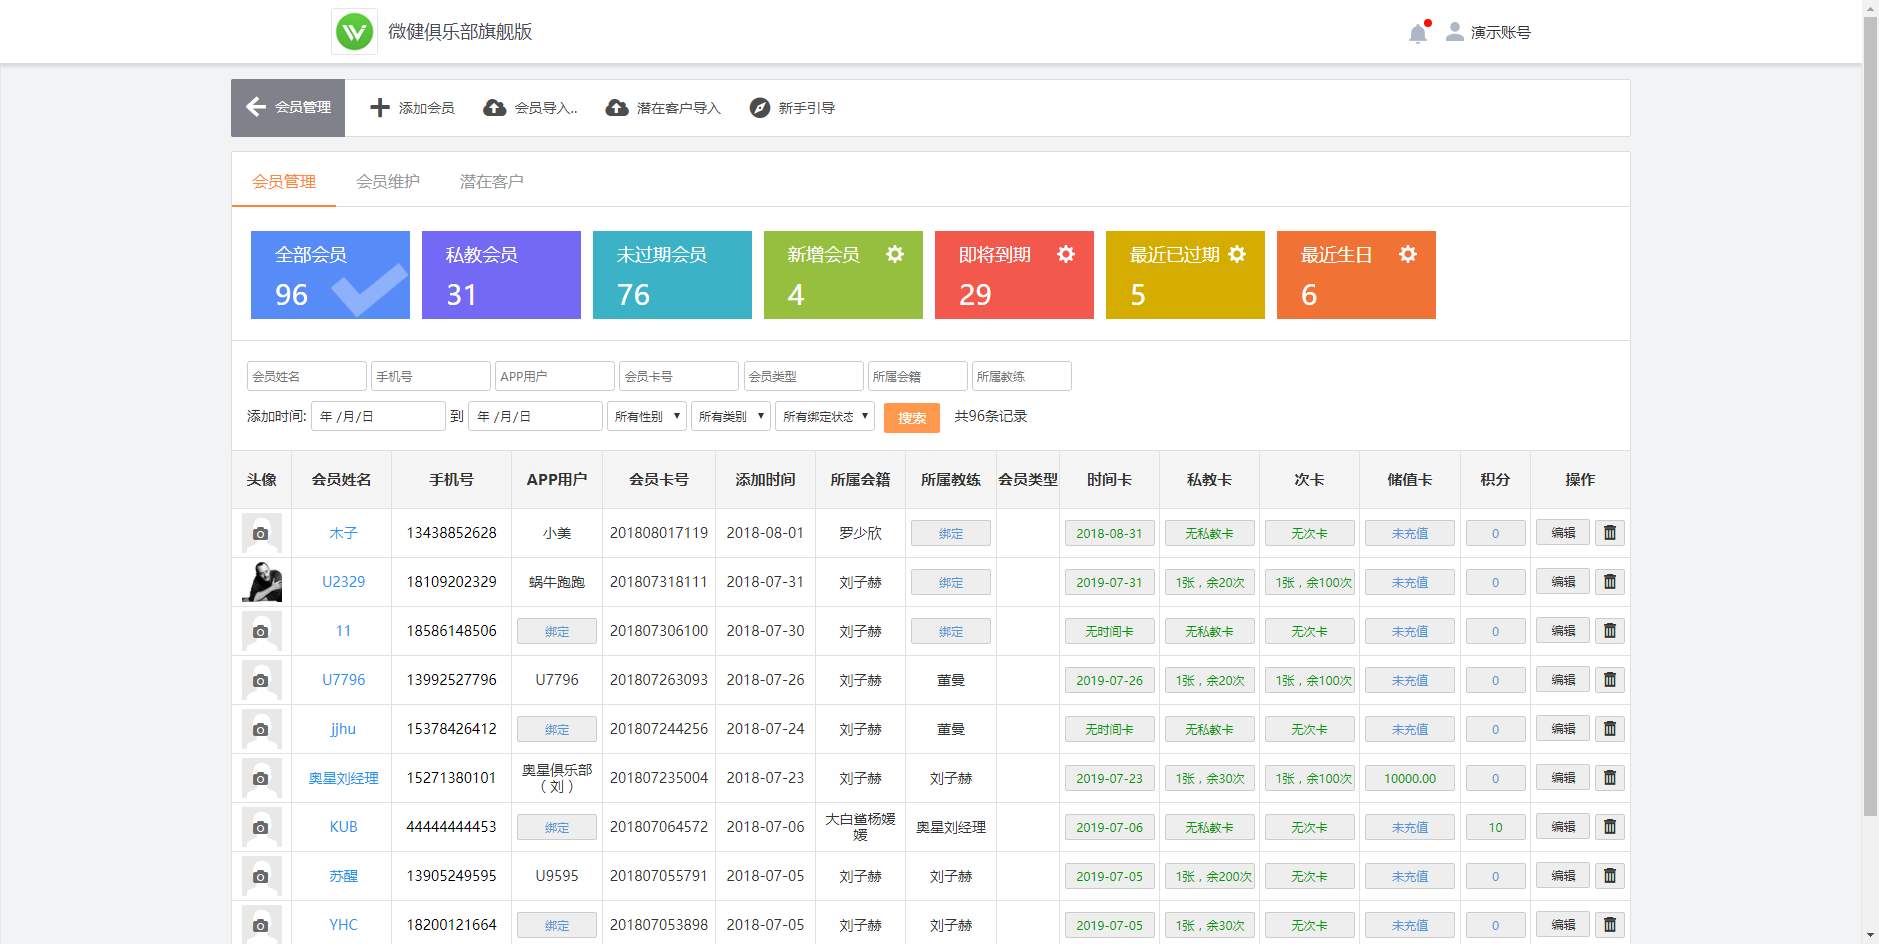Screen dimensions: 1879x944
Task: Open member link 奥星刘经理
Action: point(343,778)
